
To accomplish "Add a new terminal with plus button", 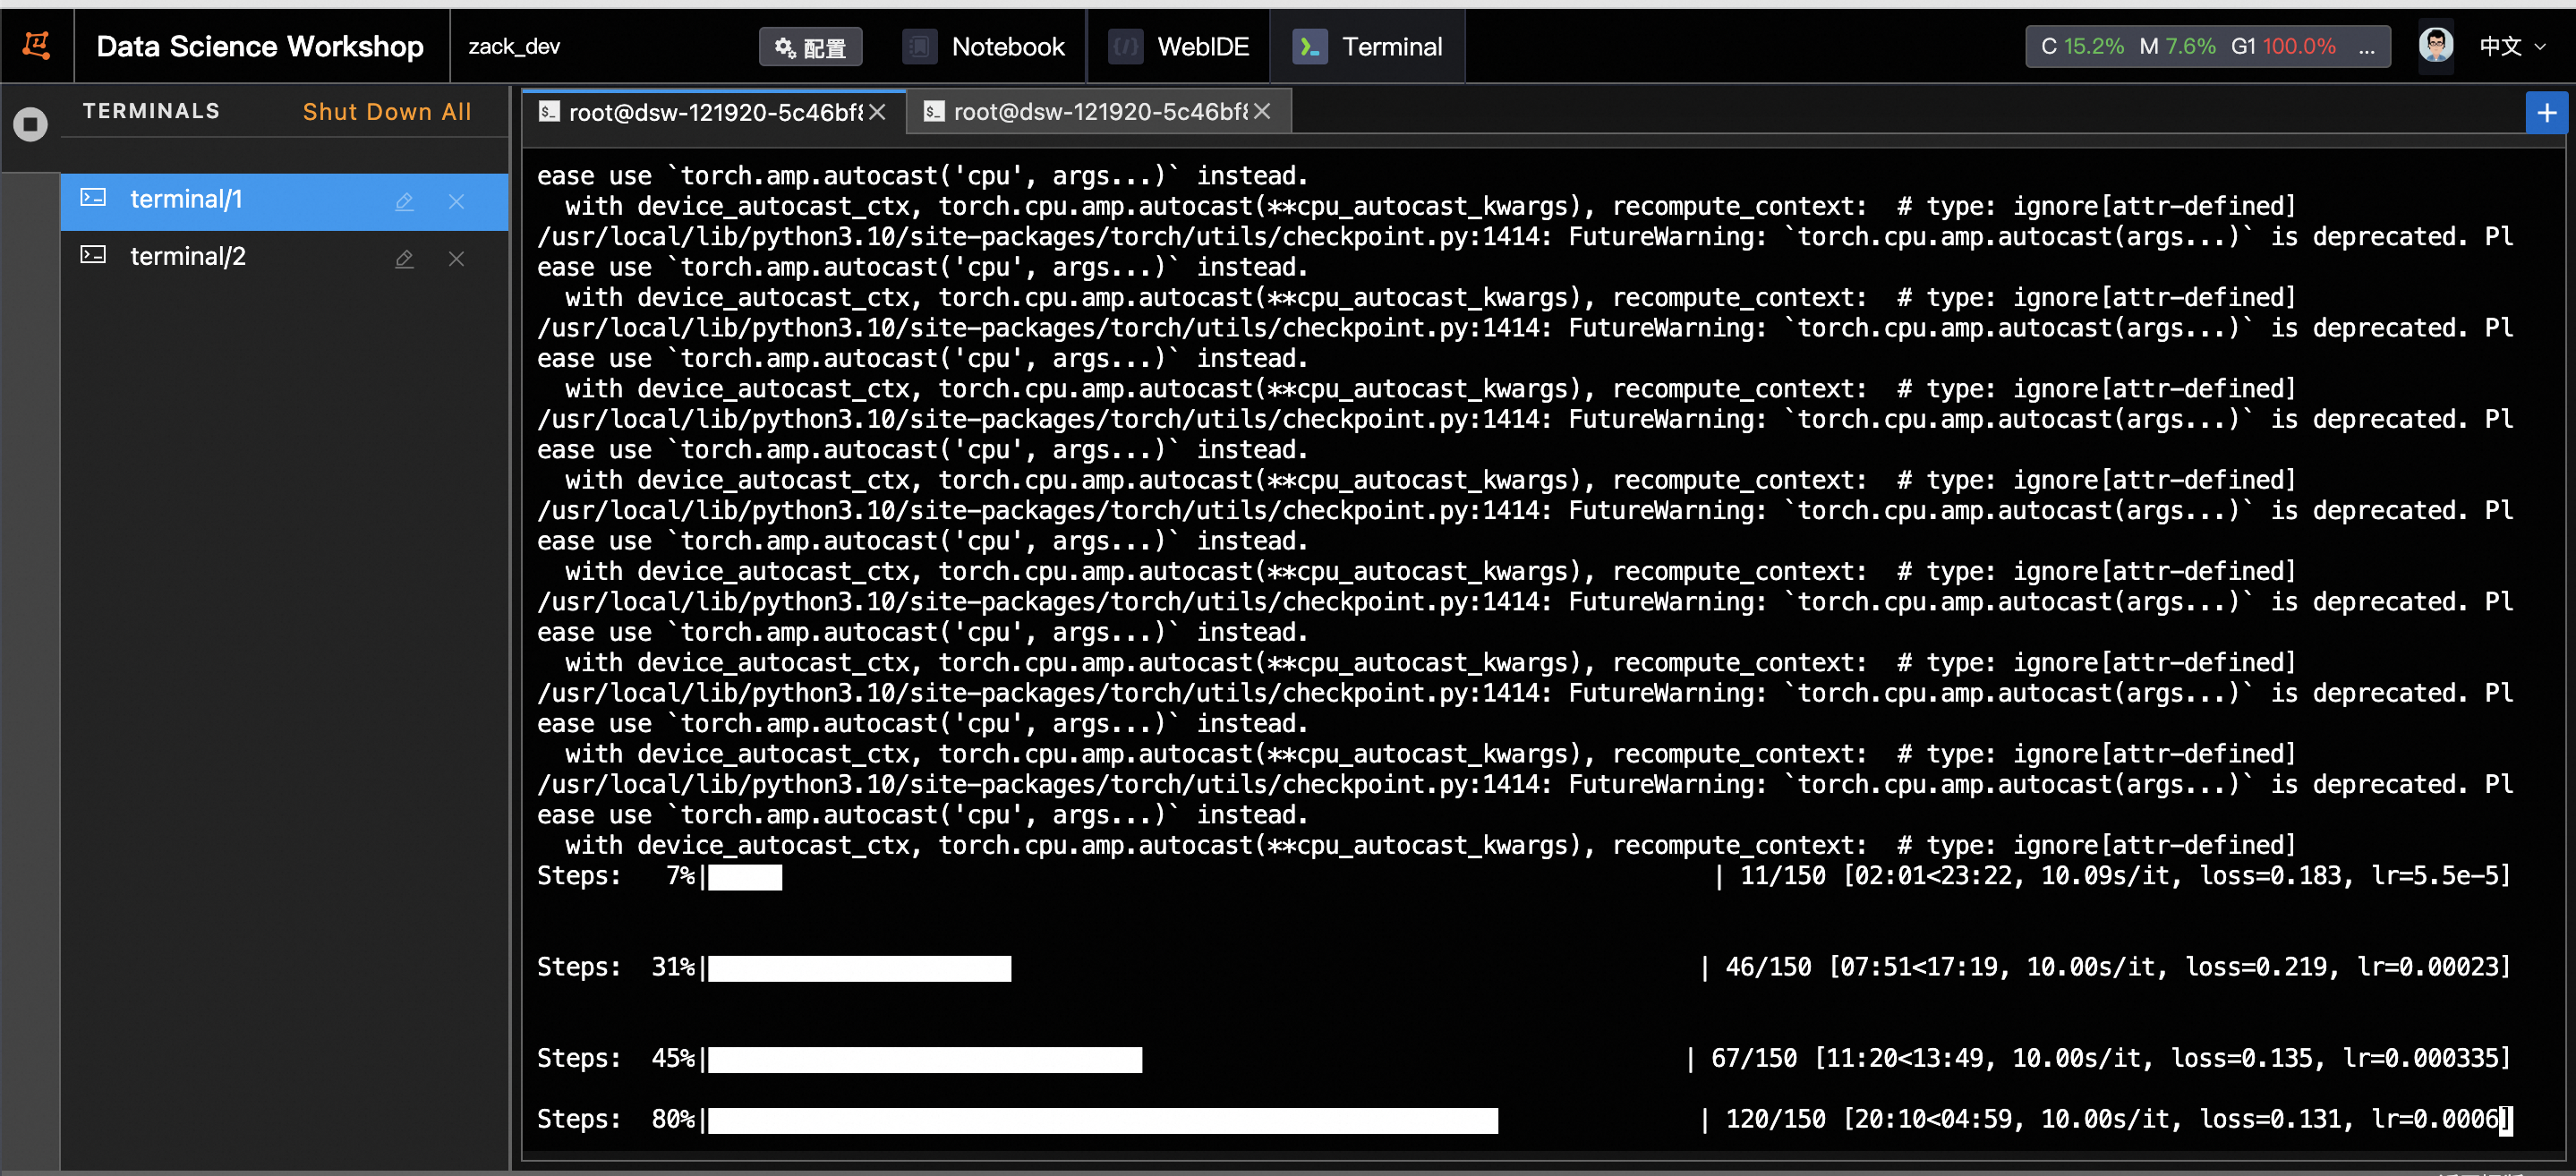I will [x=2546, y=113].
